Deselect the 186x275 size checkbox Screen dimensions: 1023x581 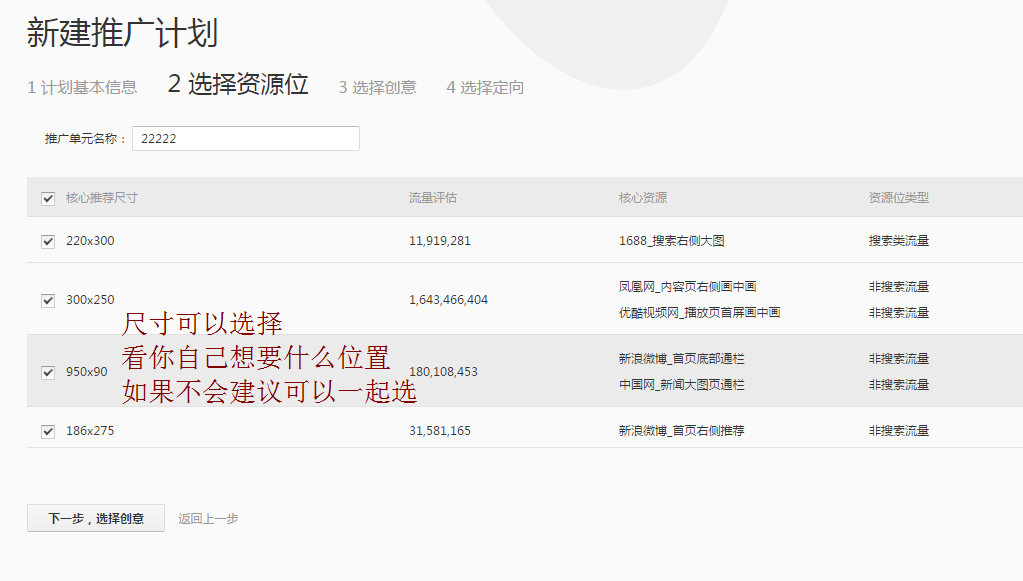point(48,431)
